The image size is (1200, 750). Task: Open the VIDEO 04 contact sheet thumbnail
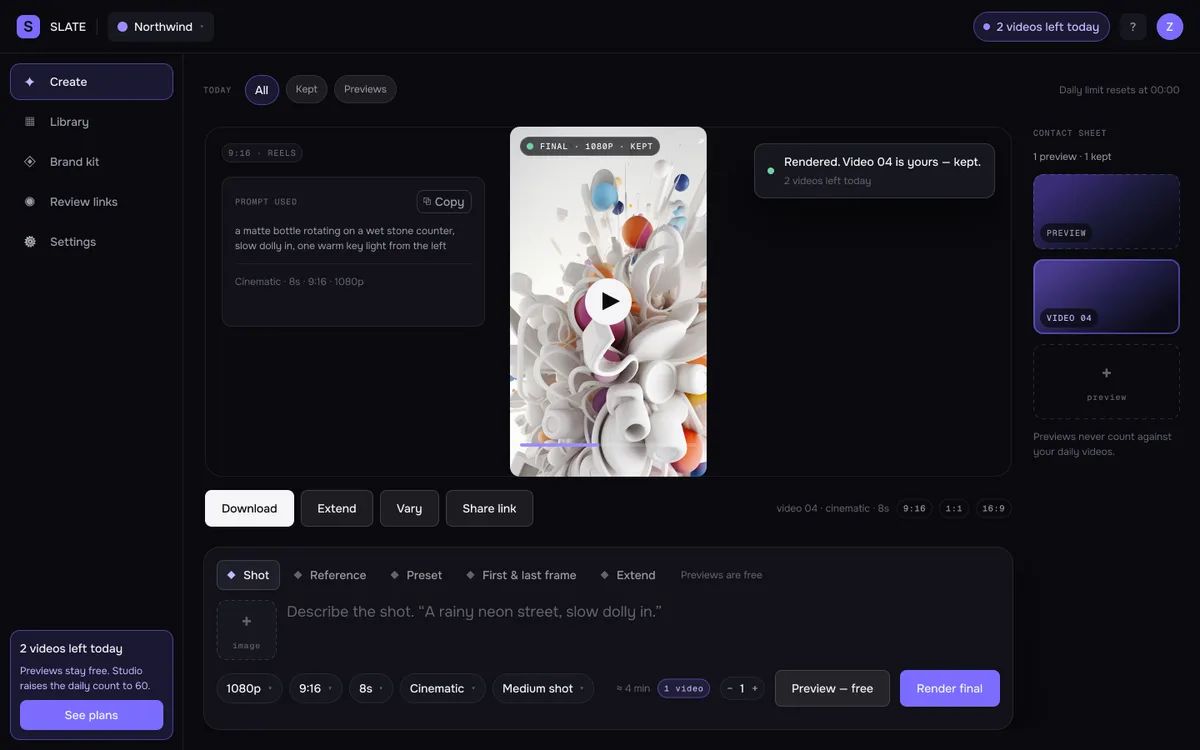pyautogui.click(x=1107, y=297)
